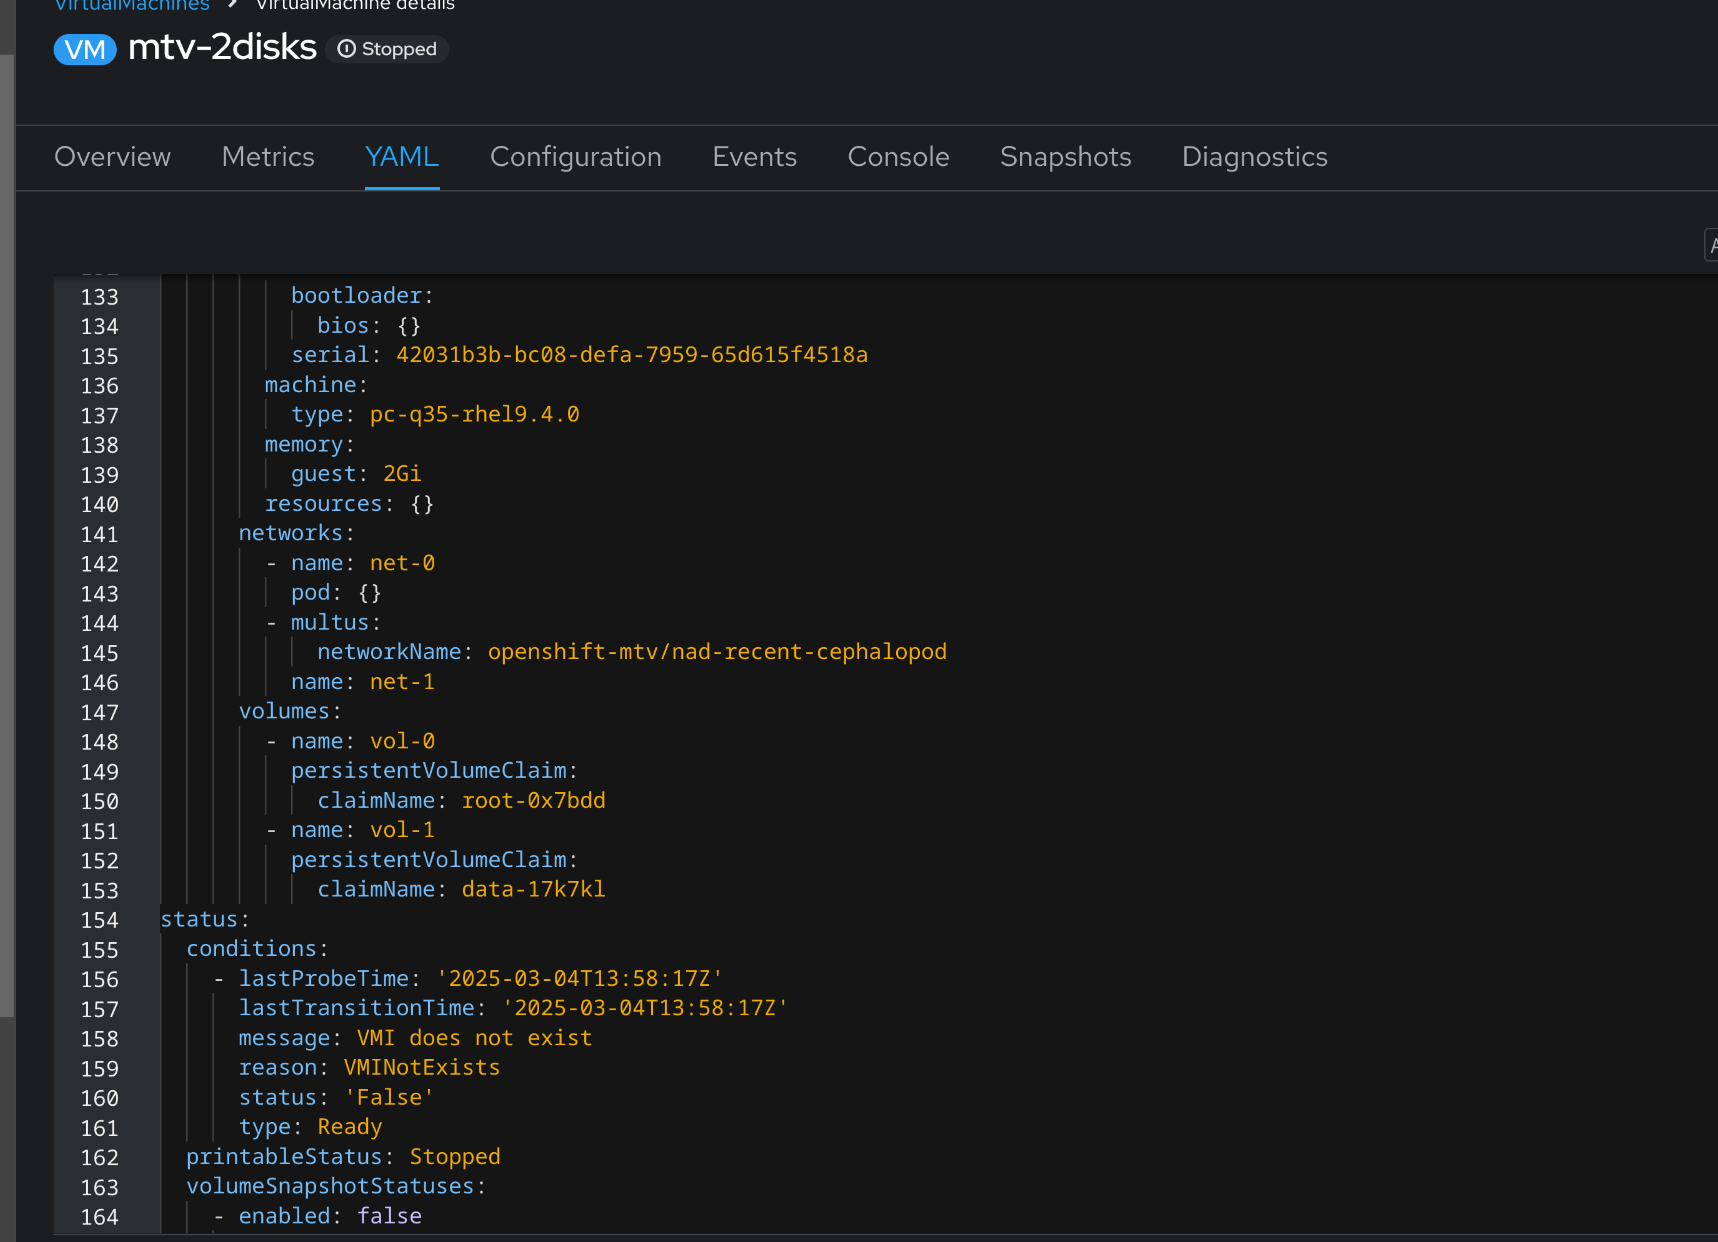1718x1242 pixels.
Task: Click the breadcrumb chevron separator
Action: tap(232, 4)
